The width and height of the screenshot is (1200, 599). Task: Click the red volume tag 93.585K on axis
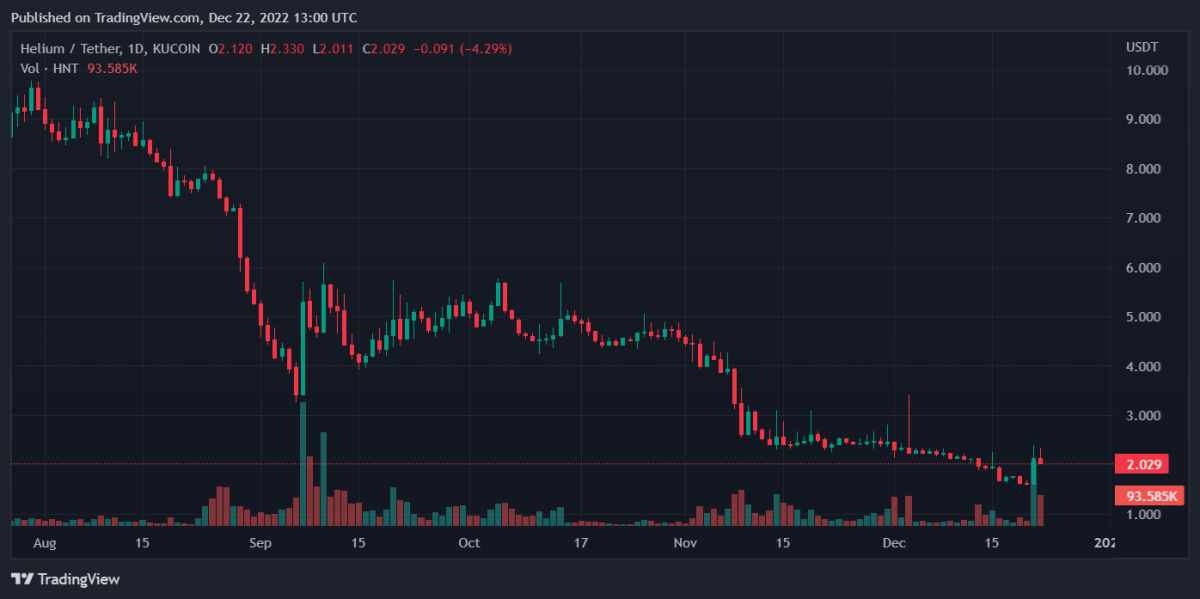point(1150,496)
